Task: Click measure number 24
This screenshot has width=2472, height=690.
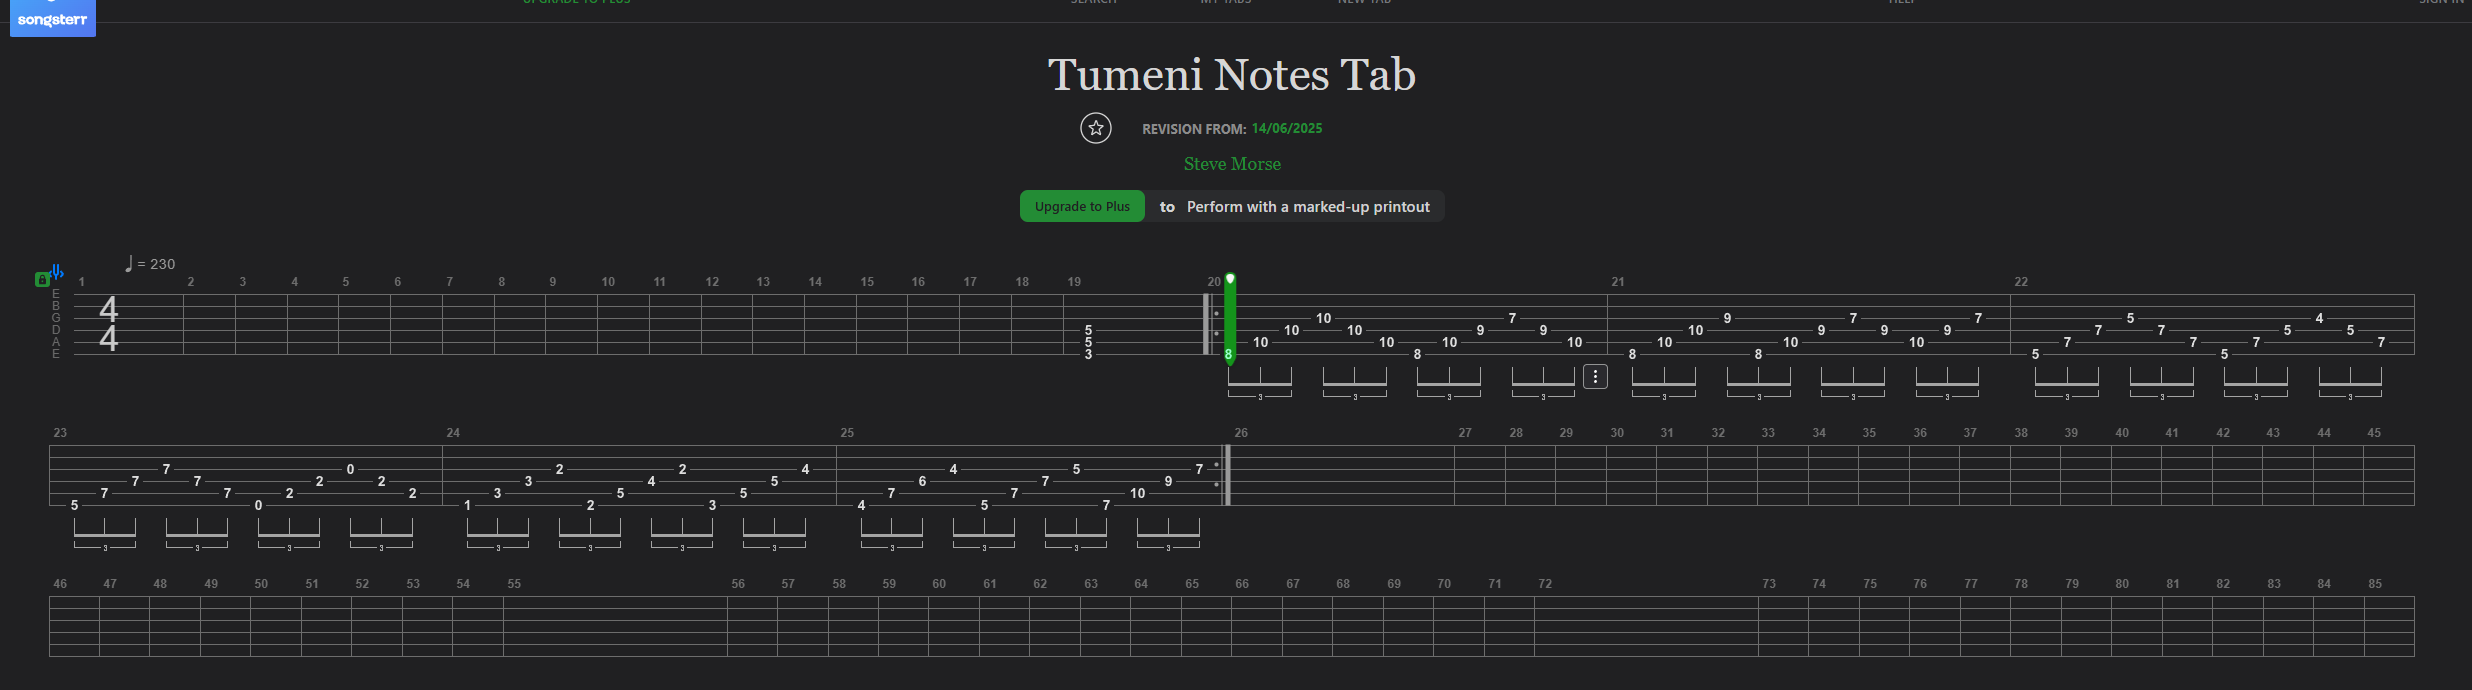Action: [453, 433]
